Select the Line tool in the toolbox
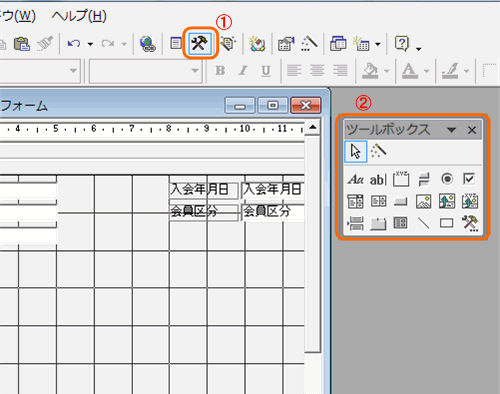This screenshot has width=500, height=394. click(424, 223)
